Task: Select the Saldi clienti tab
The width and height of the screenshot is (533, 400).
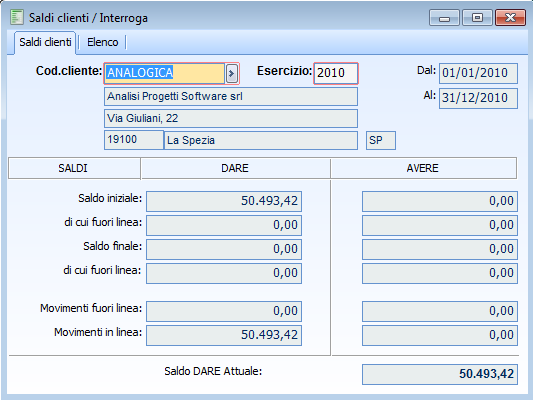Action: [x=45, y=42]
